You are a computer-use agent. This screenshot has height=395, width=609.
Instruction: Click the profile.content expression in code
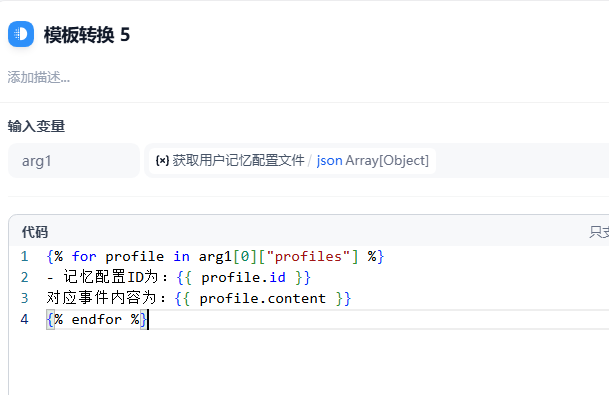click(263, 298)
